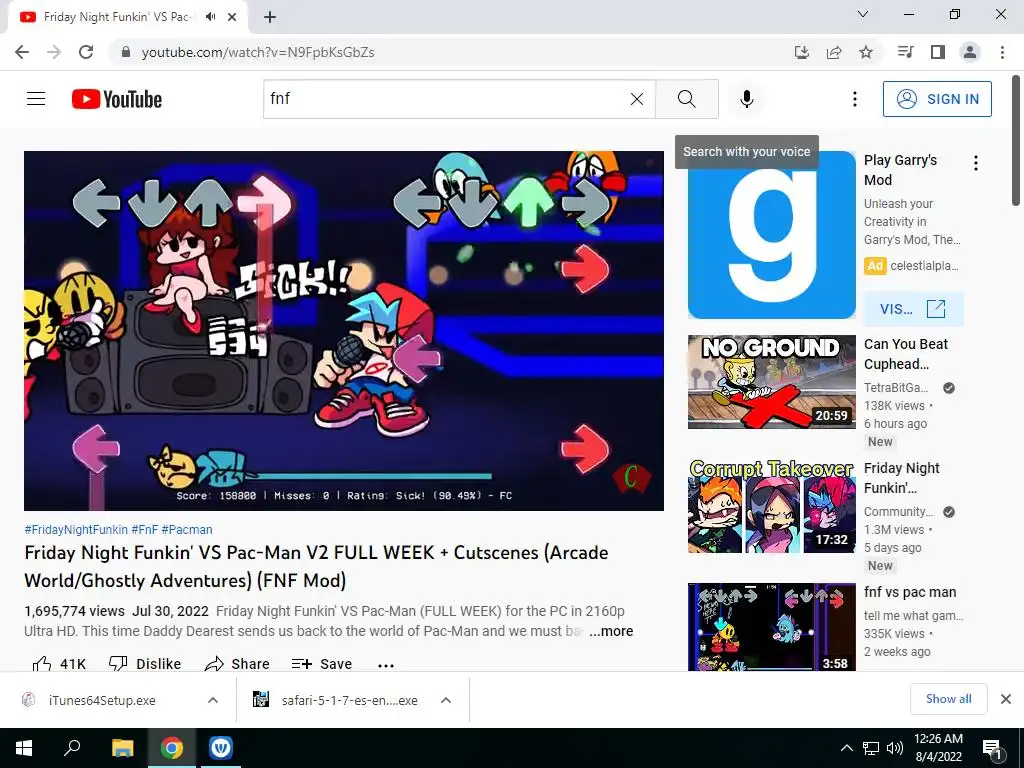
Task: Show hidden system tray icons
Action: (846, 748)
